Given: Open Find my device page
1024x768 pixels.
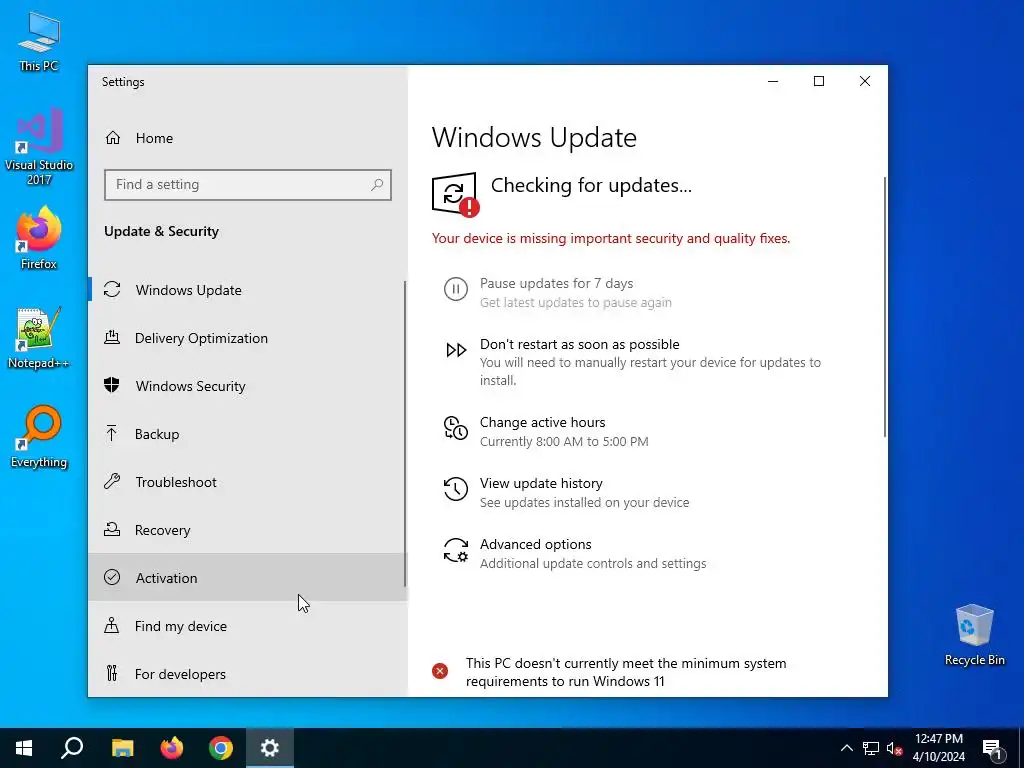Looking at the screenshot, I should (248, 626).
